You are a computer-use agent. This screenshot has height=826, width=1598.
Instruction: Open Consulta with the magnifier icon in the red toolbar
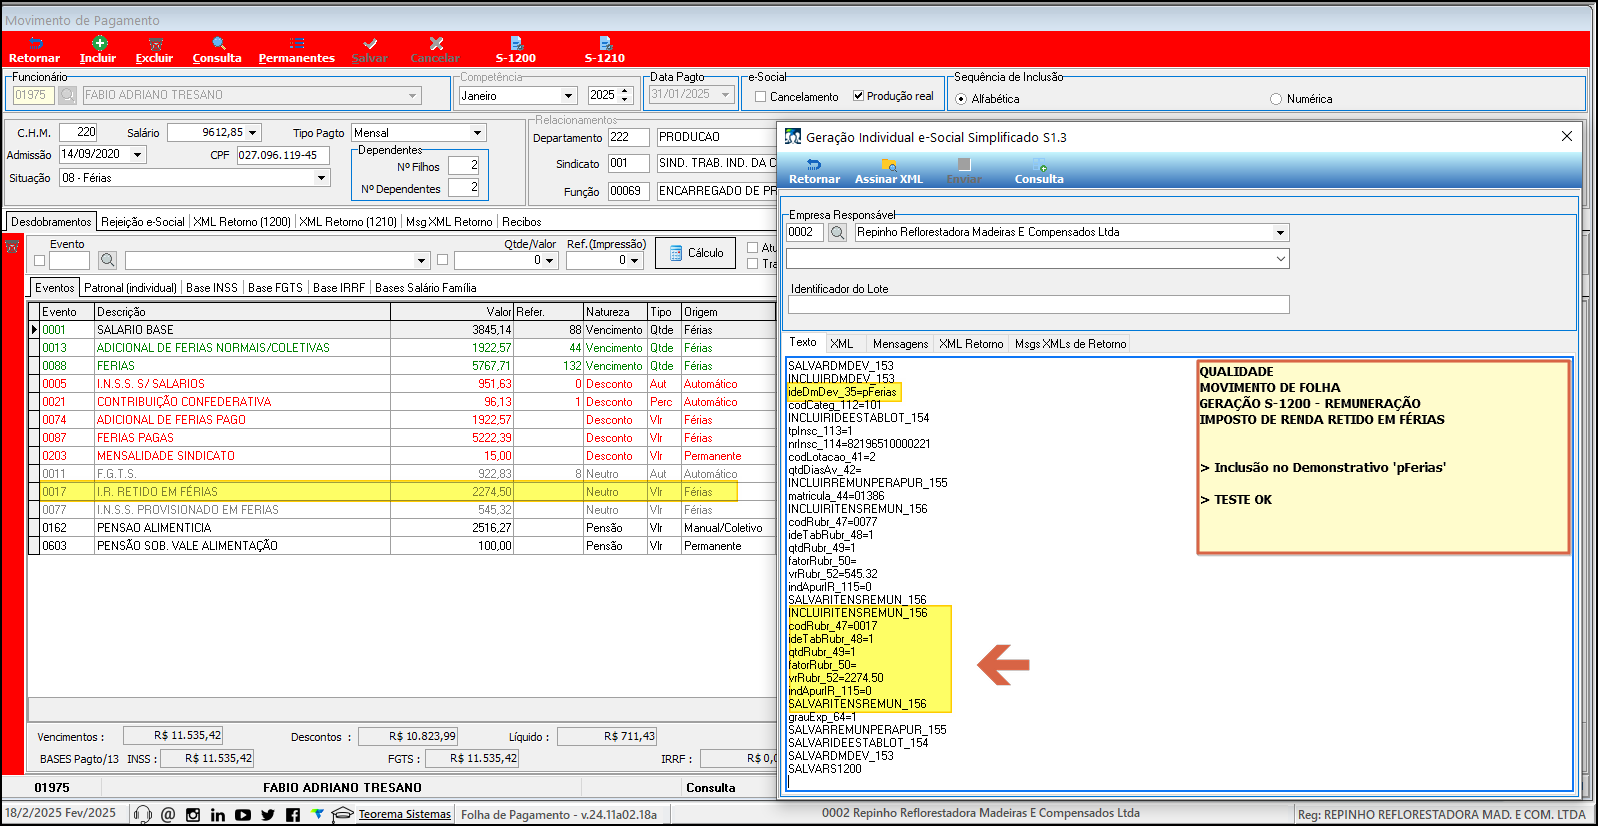218,43
